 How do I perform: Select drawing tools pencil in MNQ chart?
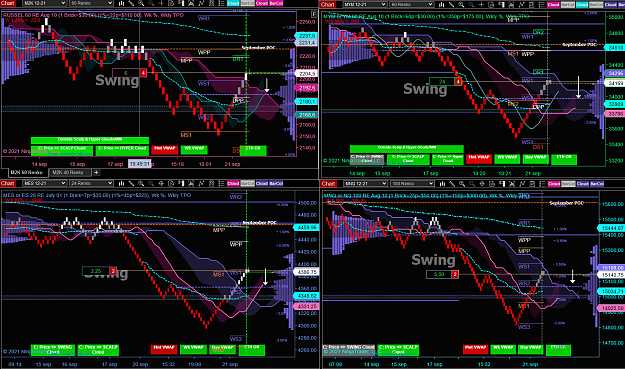click(x=452, y=184)
